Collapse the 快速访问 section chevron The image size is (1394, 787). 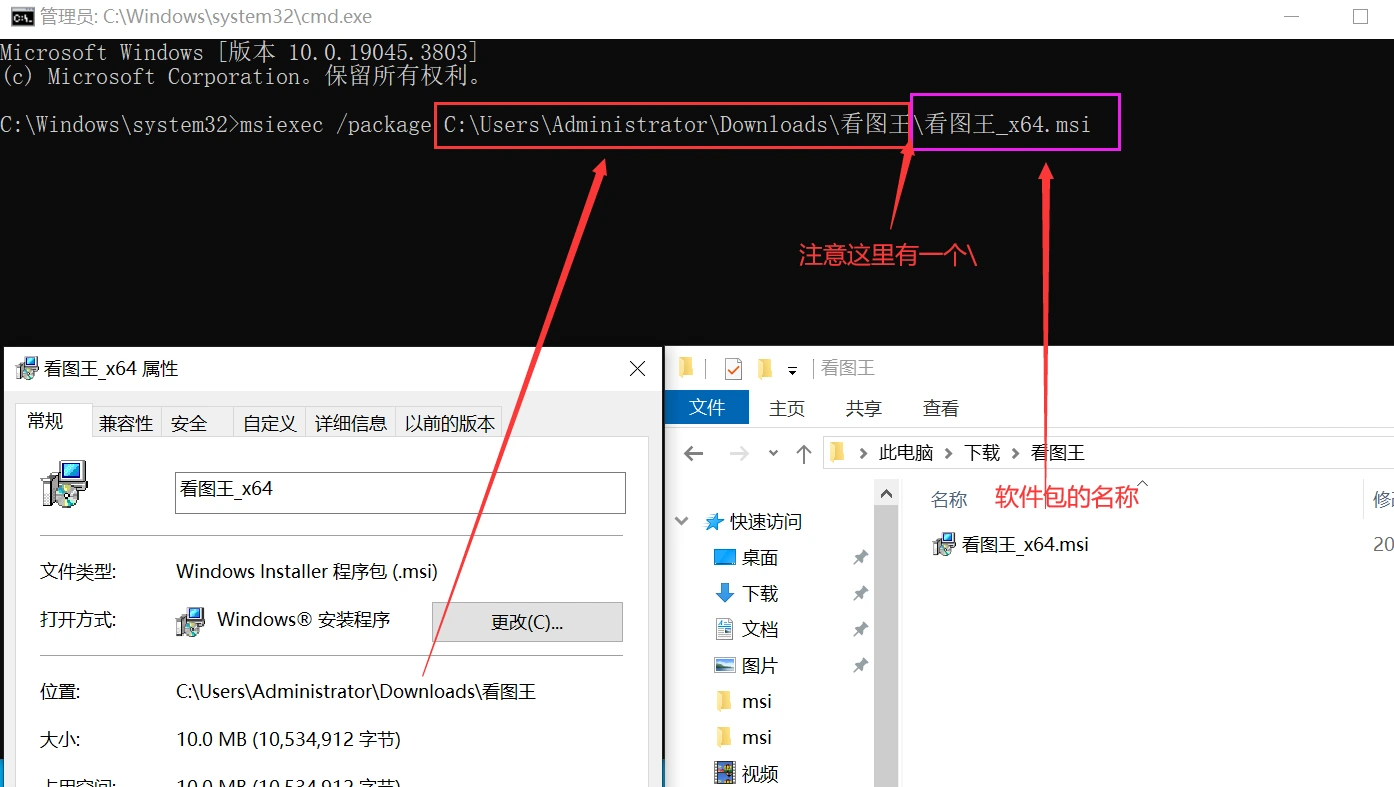pyautogui.click(x=681, y=520)
